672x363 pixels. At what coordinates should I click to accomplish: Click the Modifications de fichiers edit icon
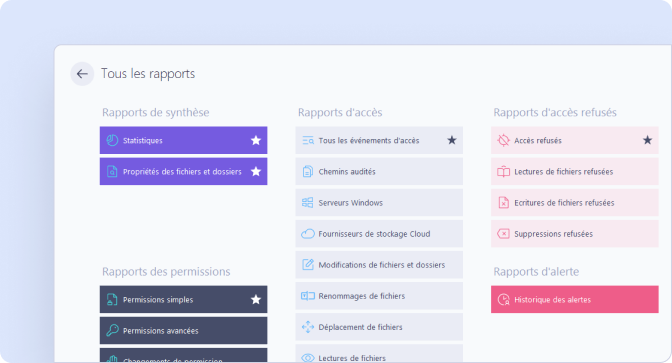pos(308,264)
